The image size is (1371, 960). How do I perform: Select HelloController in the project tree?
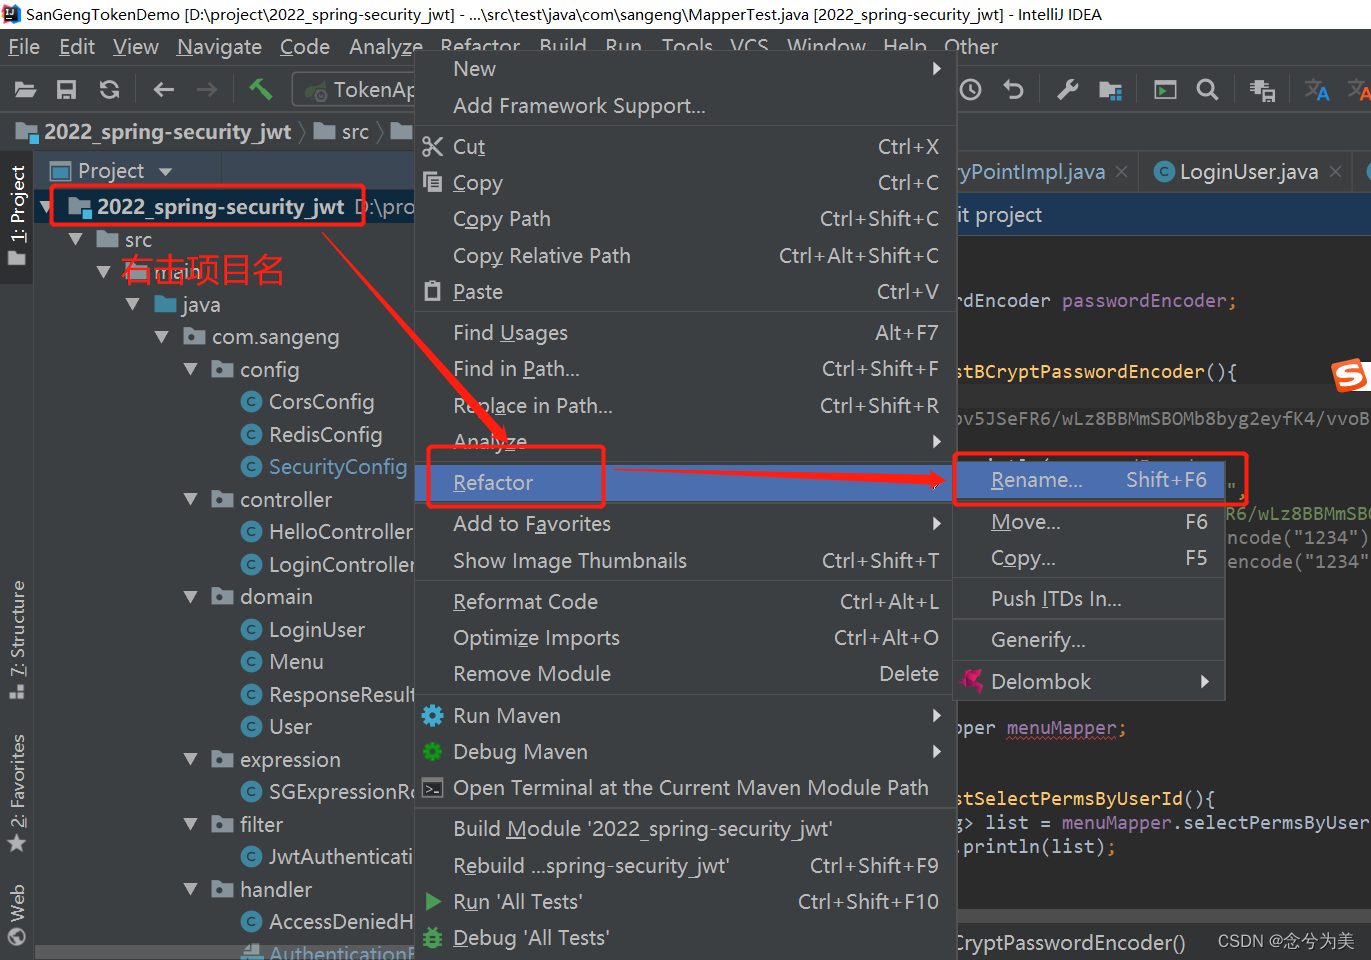click(328, 532)
